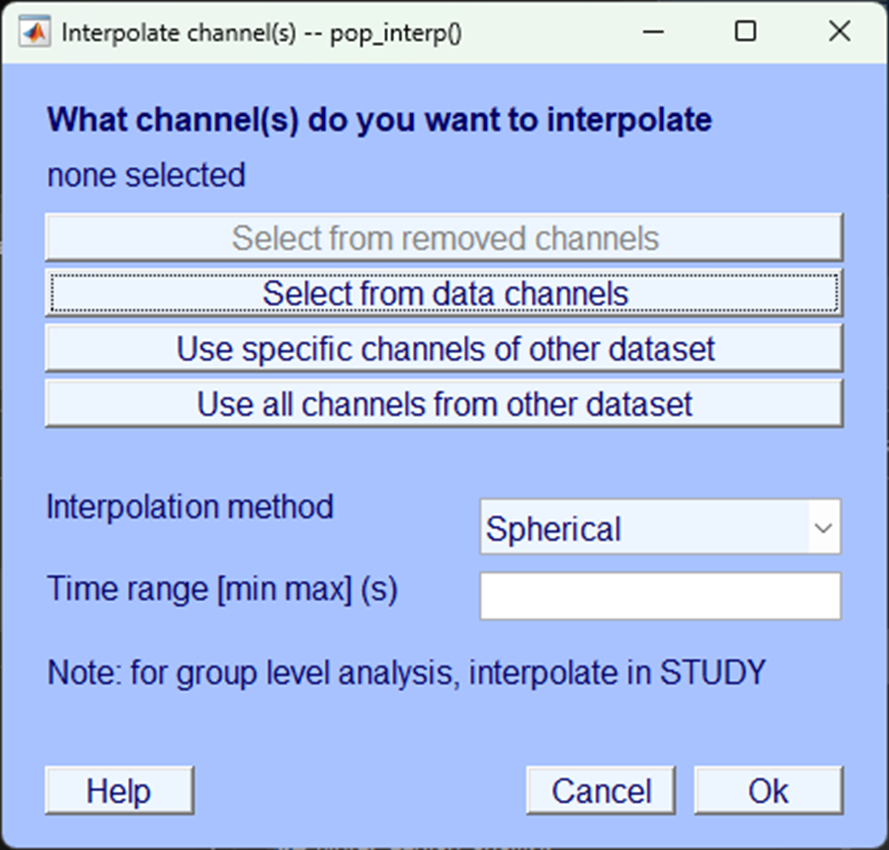This screenshot has width=889, height=850.
Task: Click the Interpolation method label
Action: (x=189, y=507)
